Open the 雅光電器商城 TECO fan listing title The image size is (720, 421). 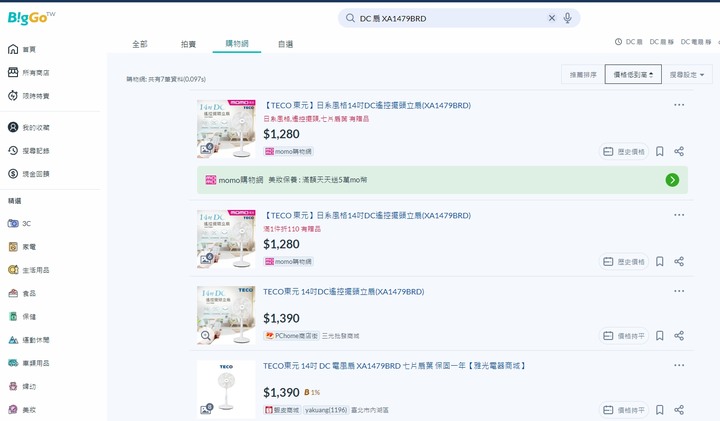394,366
